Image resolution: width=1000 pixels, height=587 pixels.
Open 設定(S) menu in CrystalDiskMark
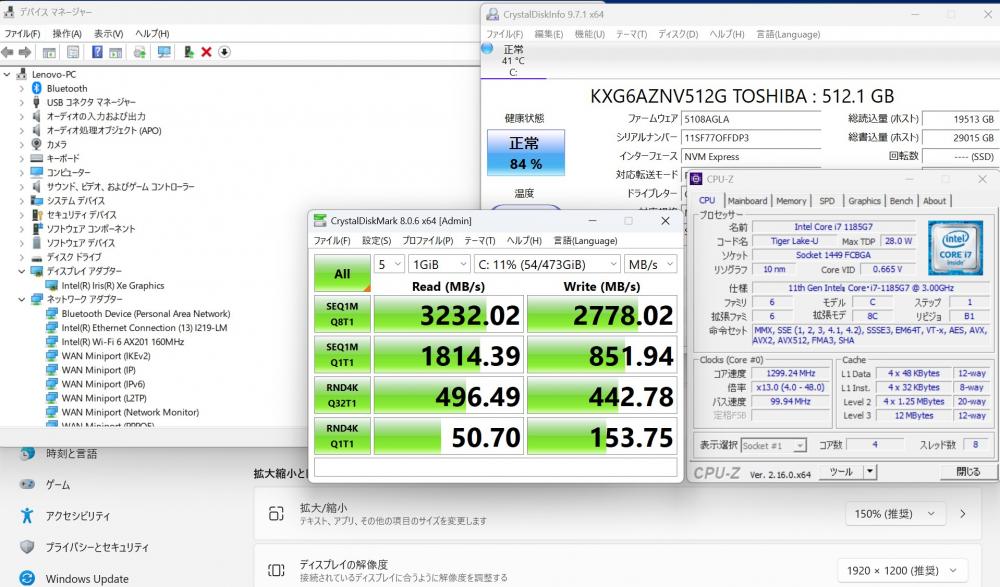point(376,241)
